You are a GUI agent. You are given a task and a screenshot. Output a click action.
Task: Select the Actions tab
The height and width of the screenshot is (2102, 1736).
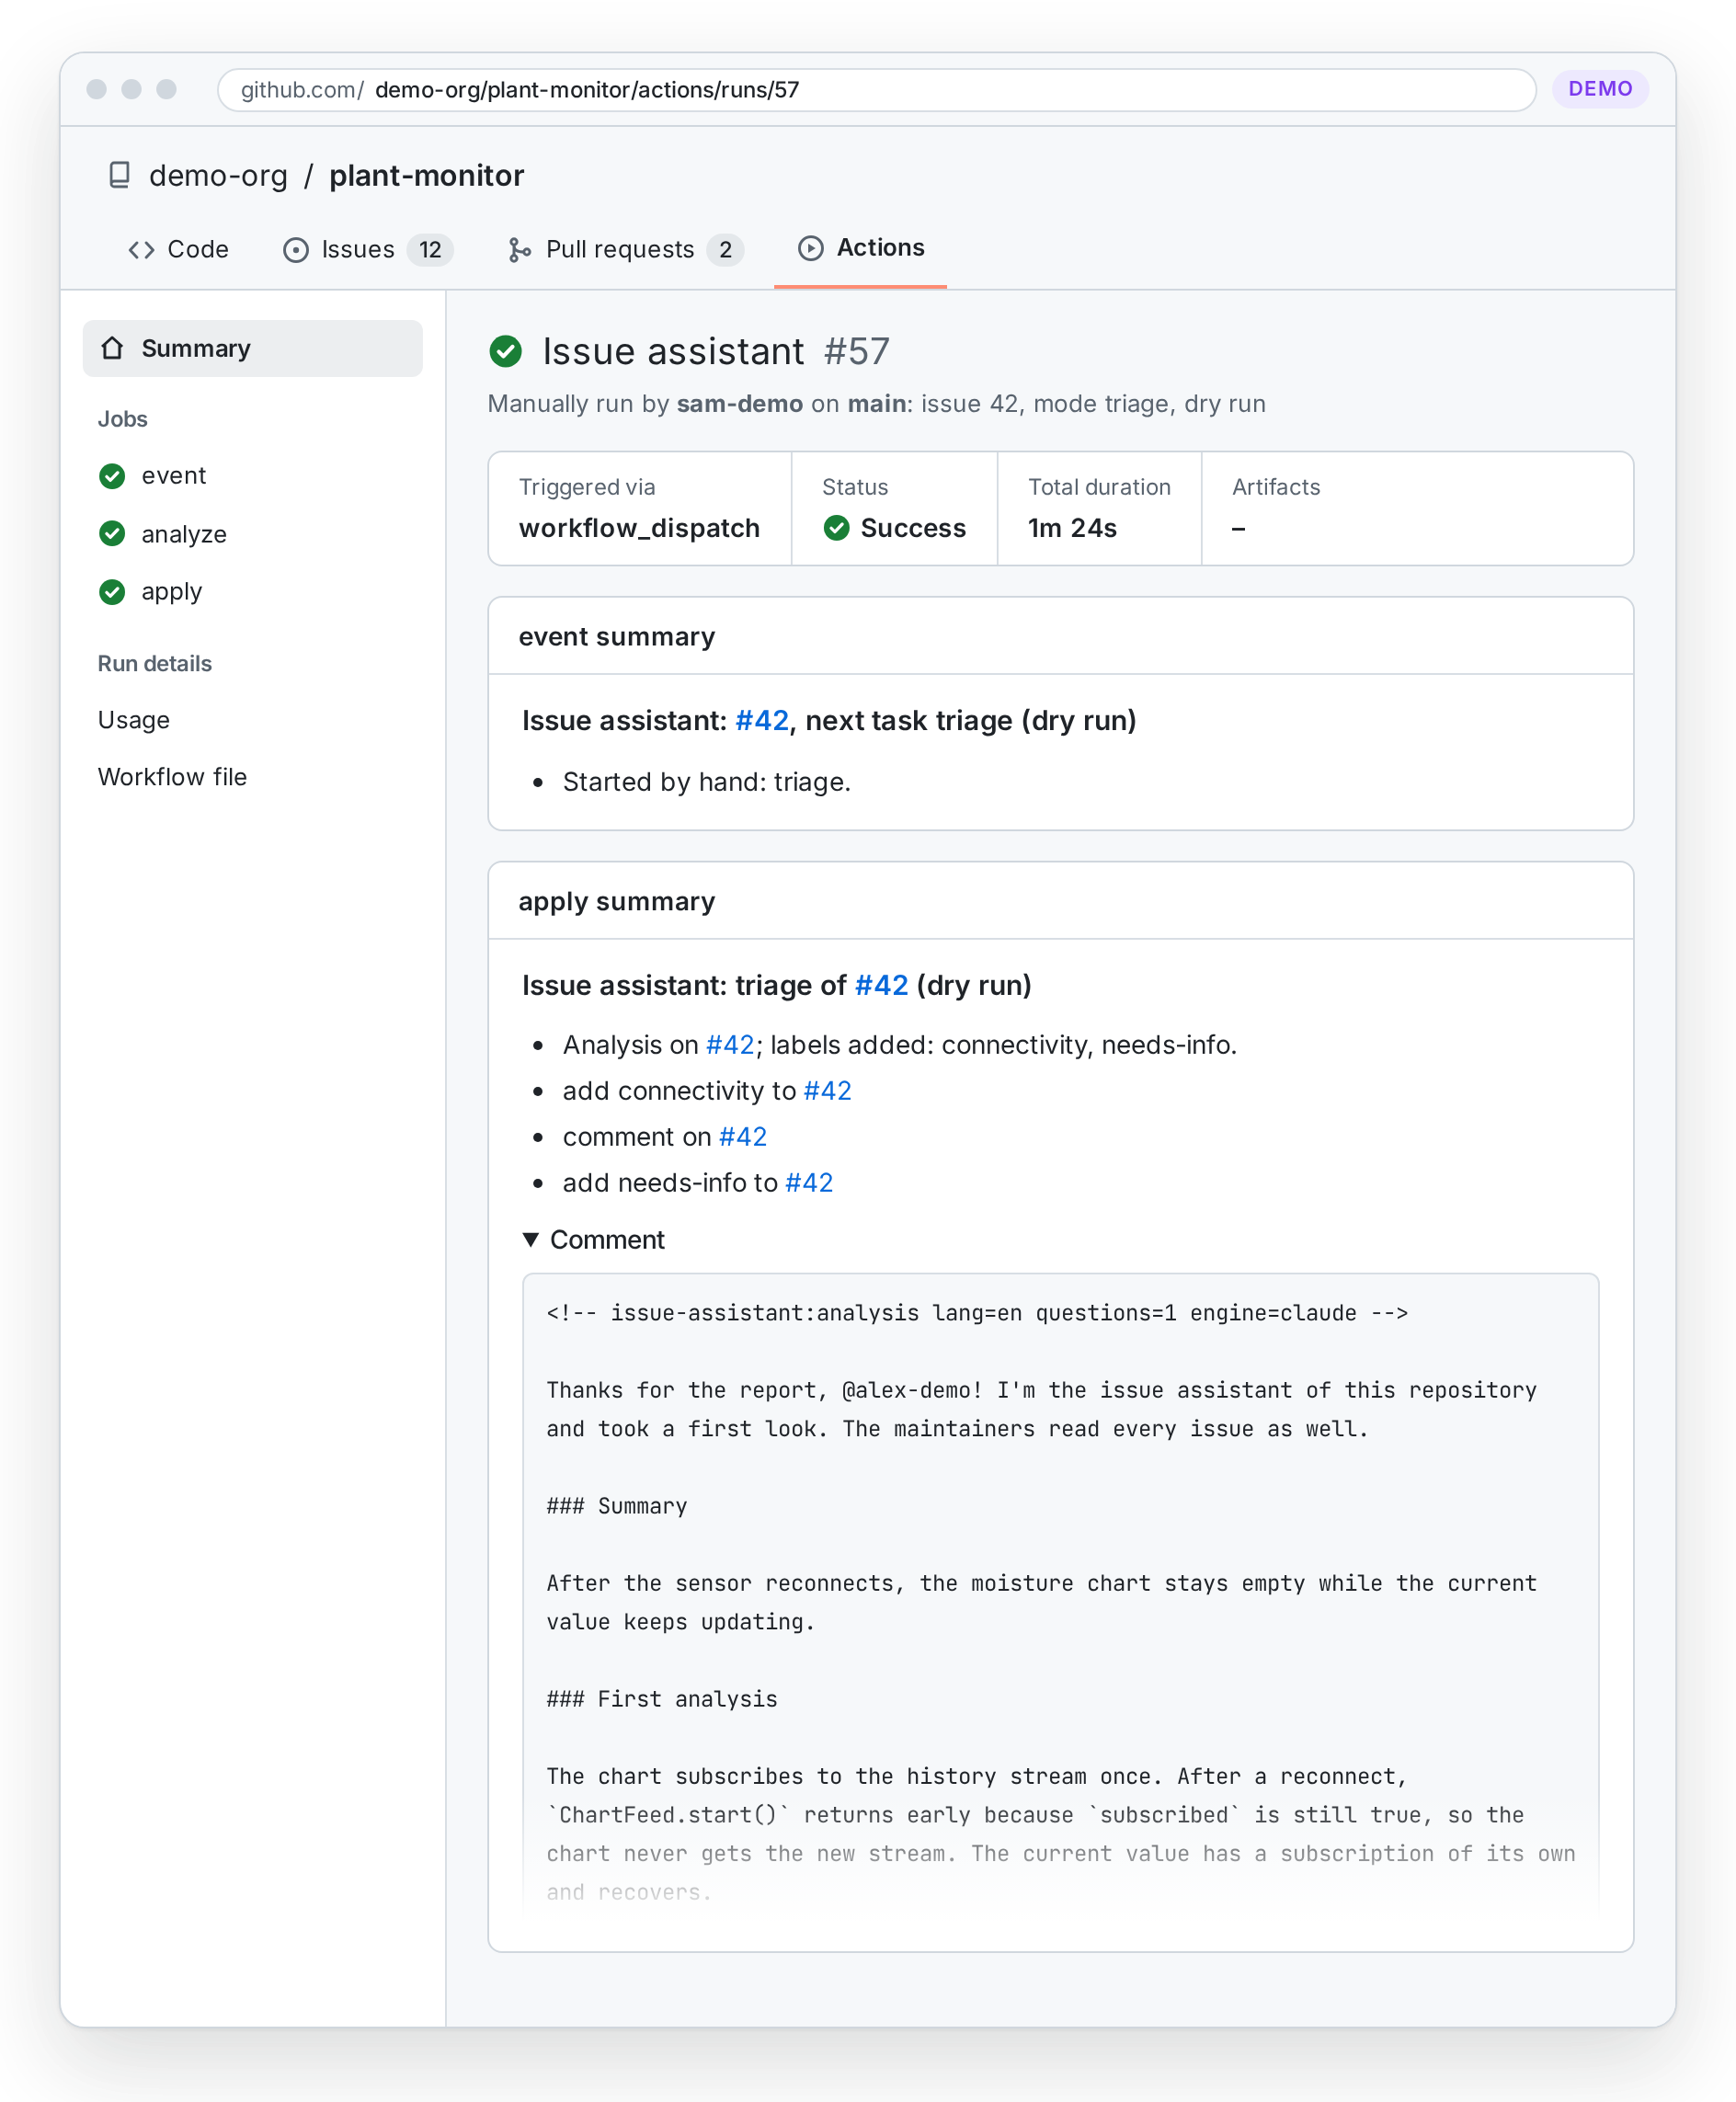[861, 248]
